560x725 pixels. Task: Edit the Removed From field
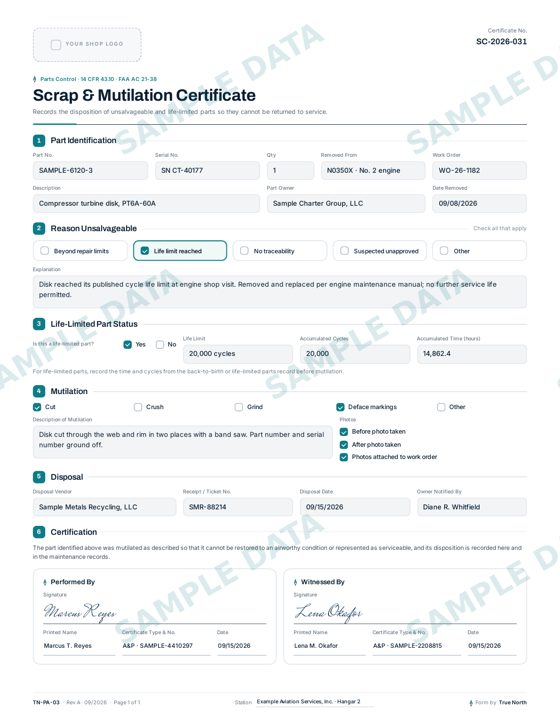click(x=373, y=171)
